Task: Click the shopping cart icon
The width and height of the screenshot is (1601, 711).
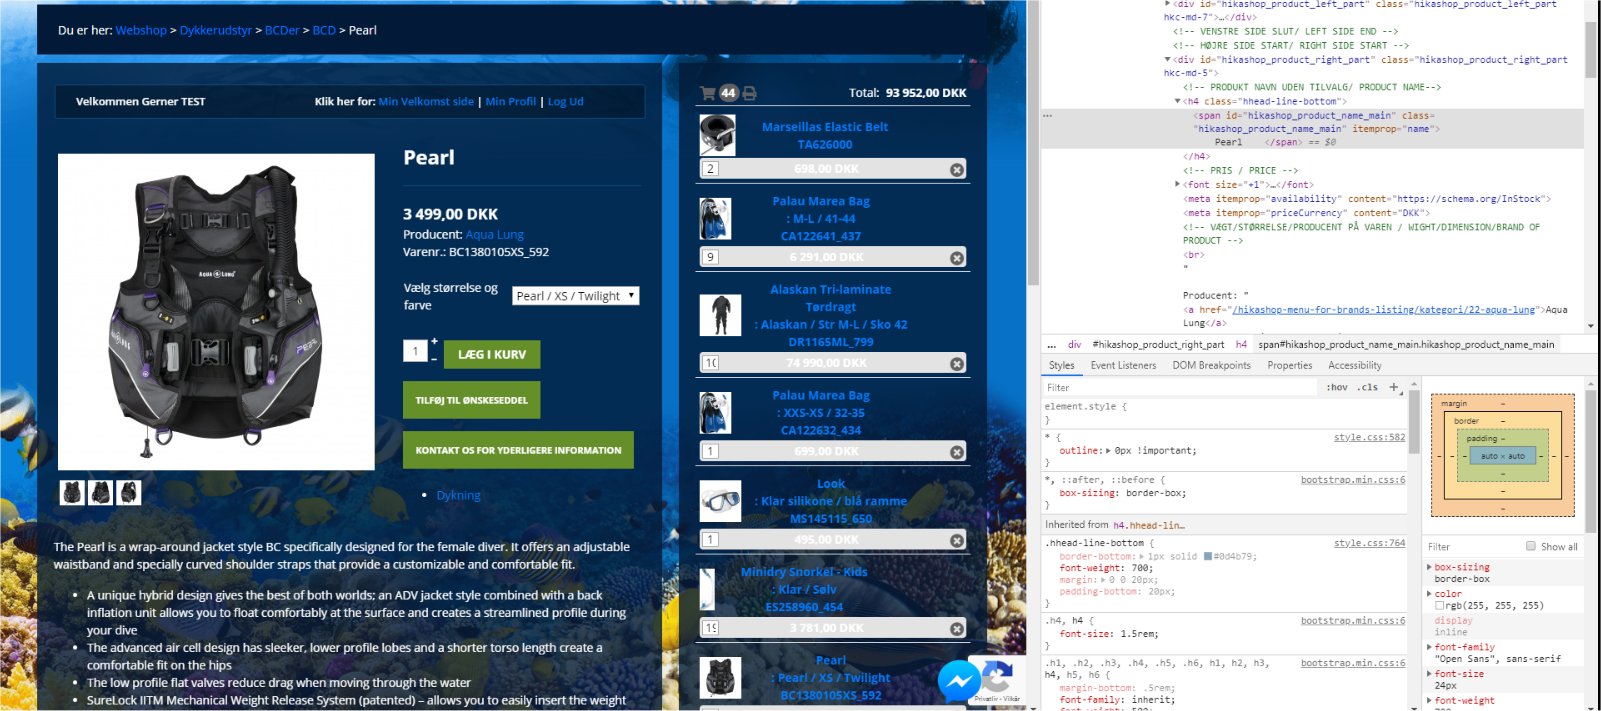Action: coord(708,93)
